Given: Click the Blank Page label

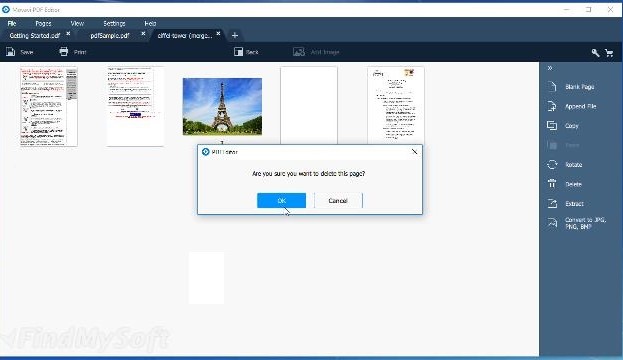Looking at the screenshot, I should click(x=580, y=87).
